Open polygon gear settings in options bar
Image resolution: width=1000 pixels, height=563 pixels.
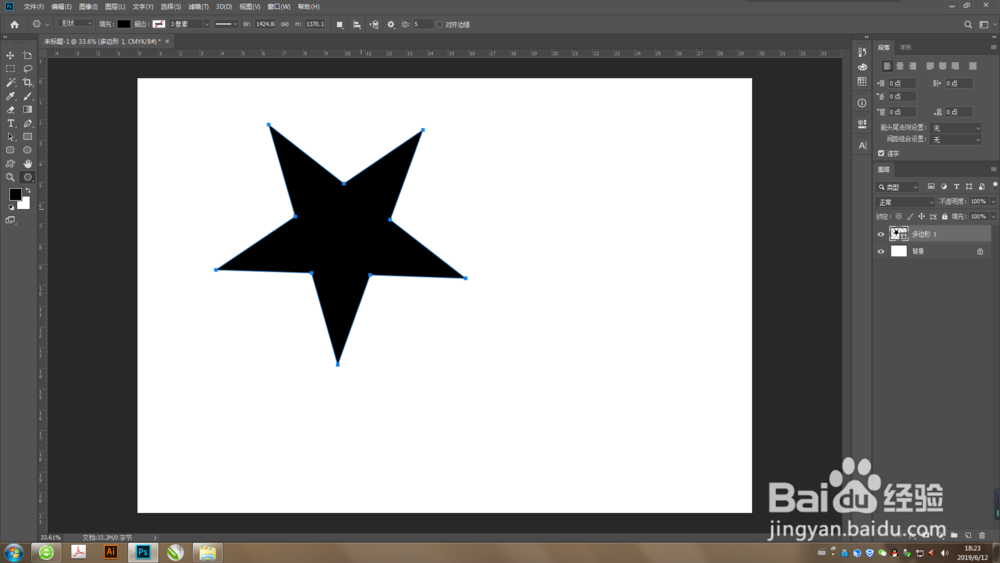coord(391,24)
